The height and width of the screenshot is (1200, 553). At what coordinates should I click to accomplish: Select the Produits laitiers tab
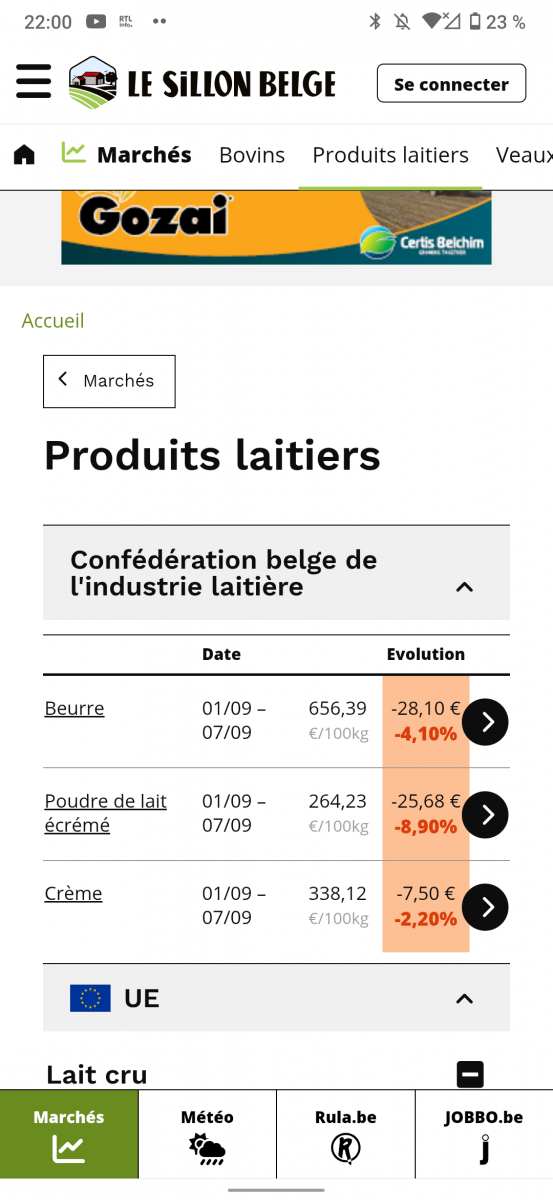390,155
